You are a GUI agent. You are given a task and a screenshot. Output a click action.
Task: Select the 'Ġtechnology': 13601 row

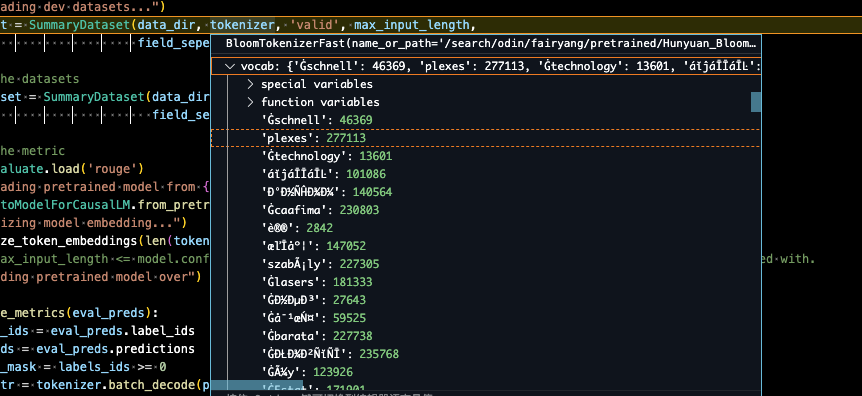(486, 156)
